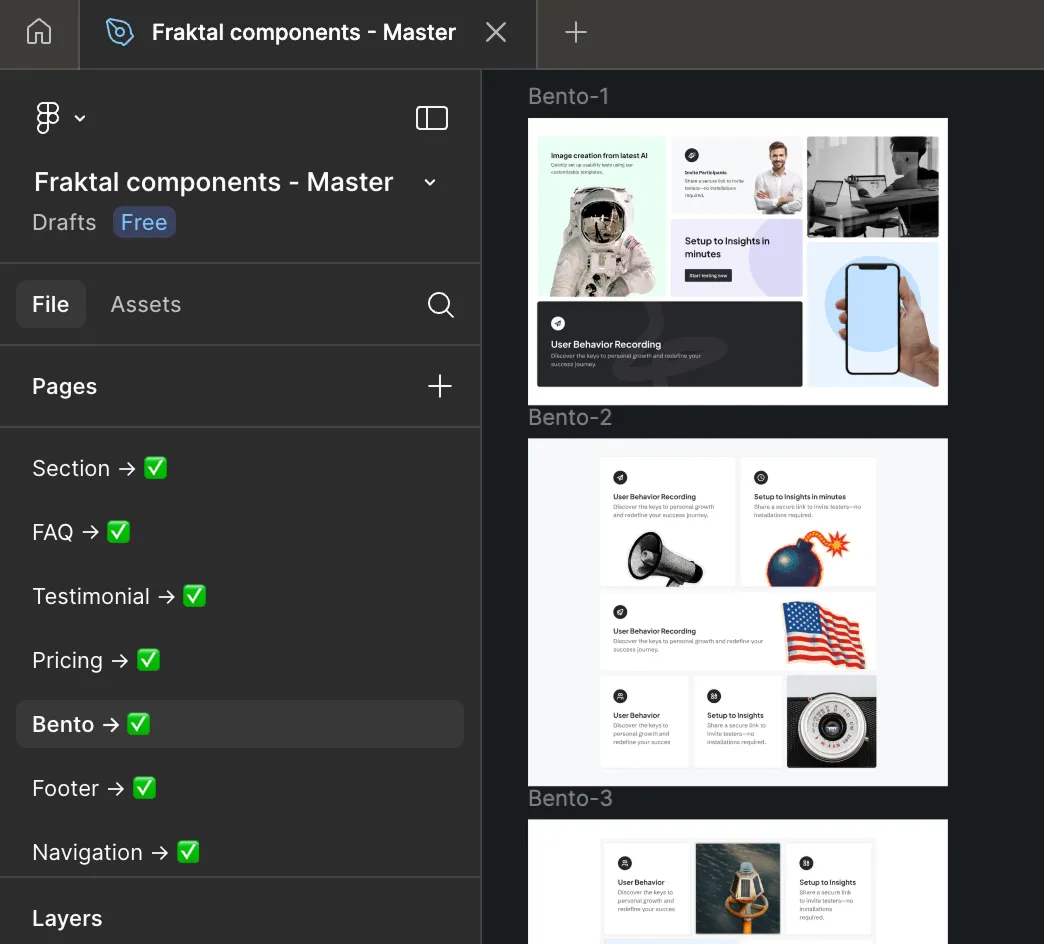Open the Figma main menu logo
Viewport: 1044px width, 944px height.
pyautogui.click(x=48, y=118)
